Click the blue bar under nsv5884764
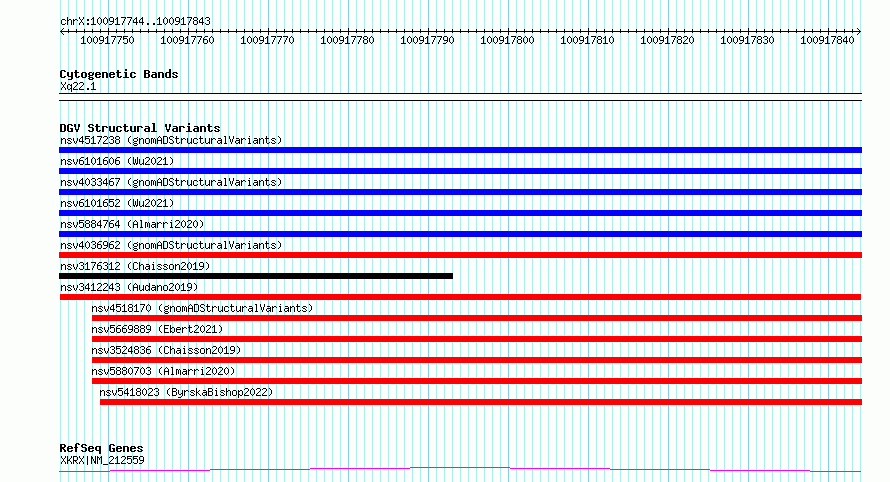The height and width of the screenshot is (482, 890). [460, 234]
